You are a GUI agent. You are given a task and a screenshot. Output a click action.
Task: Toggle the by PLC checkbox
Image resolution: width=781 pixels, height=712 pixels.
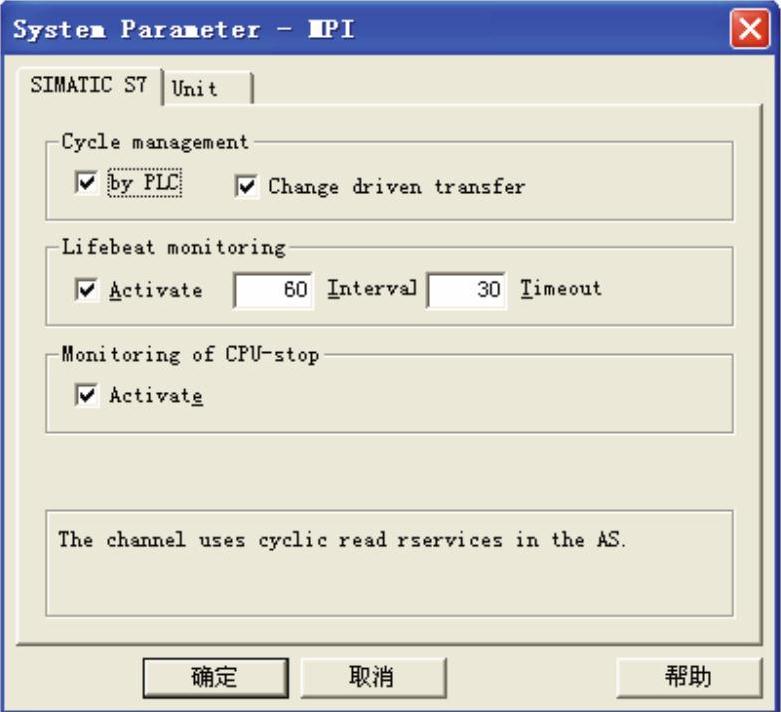[87, 185]
